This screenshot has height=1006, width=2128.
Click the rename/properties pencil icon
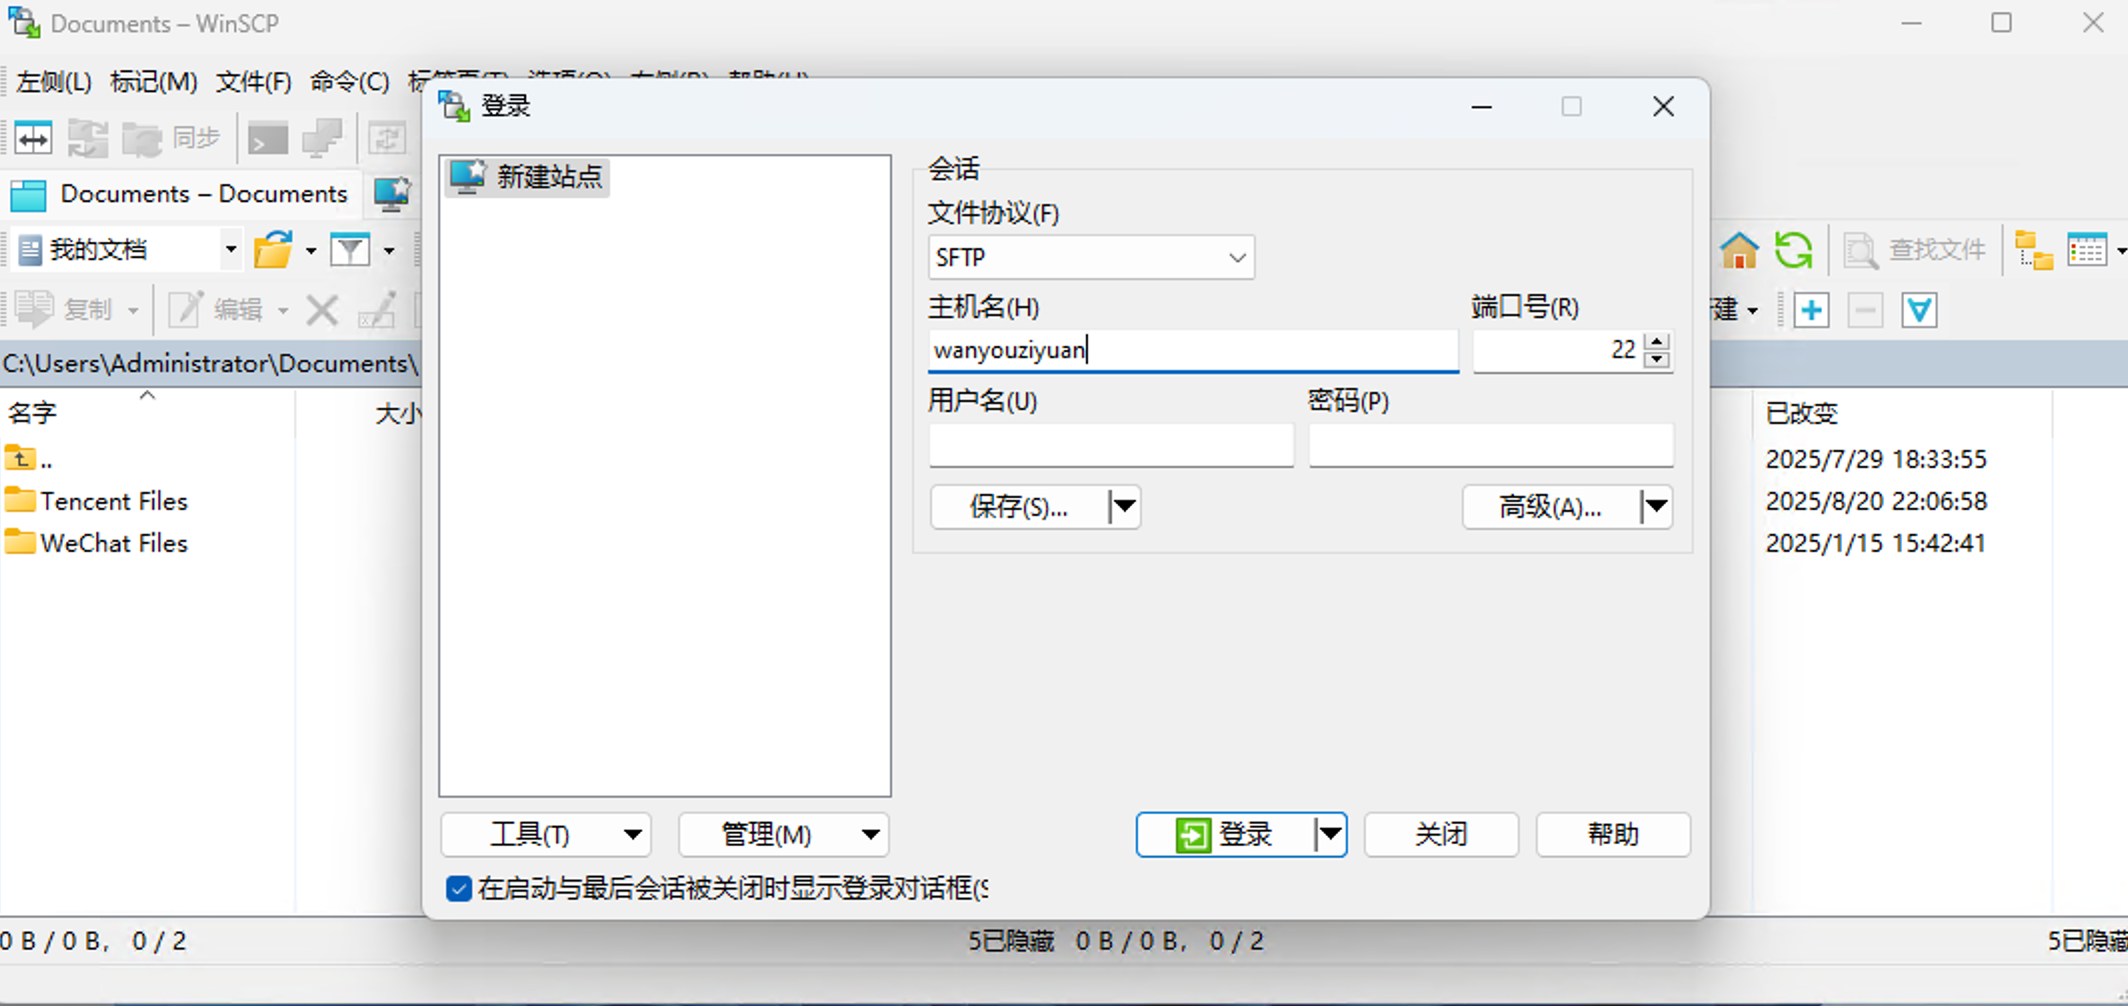(377, 310)
